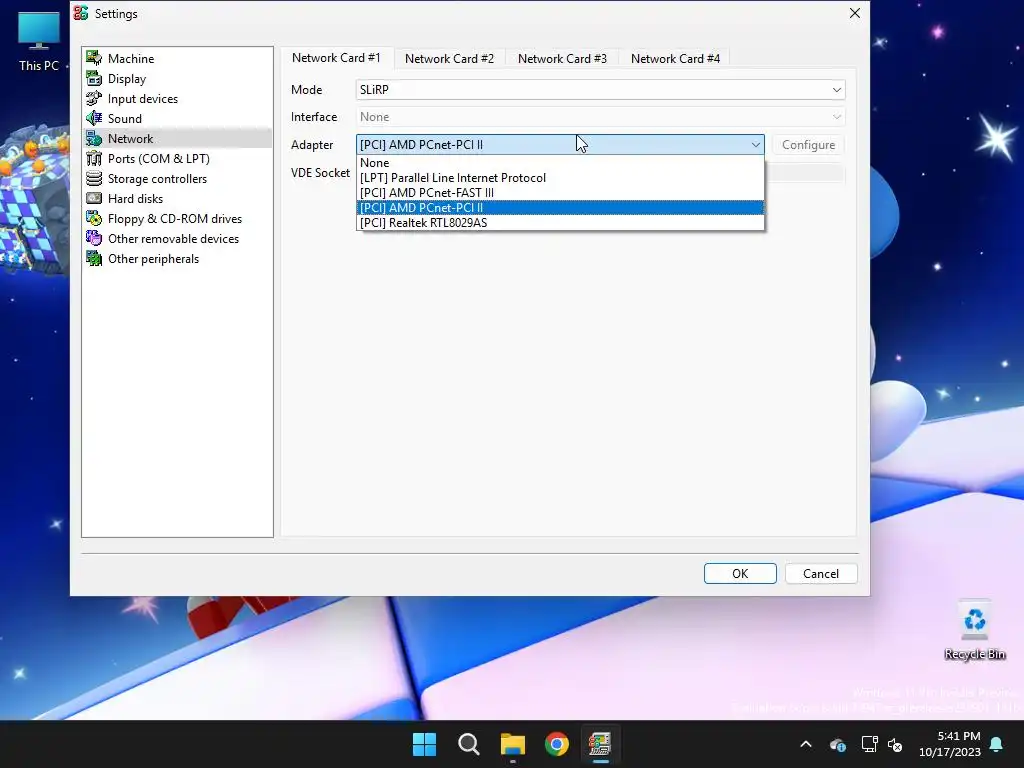The height and width of the screenshot is (768, 1024).
Task: Click the Floppy & CD-ROM drives icon
Action: point(94,219)
